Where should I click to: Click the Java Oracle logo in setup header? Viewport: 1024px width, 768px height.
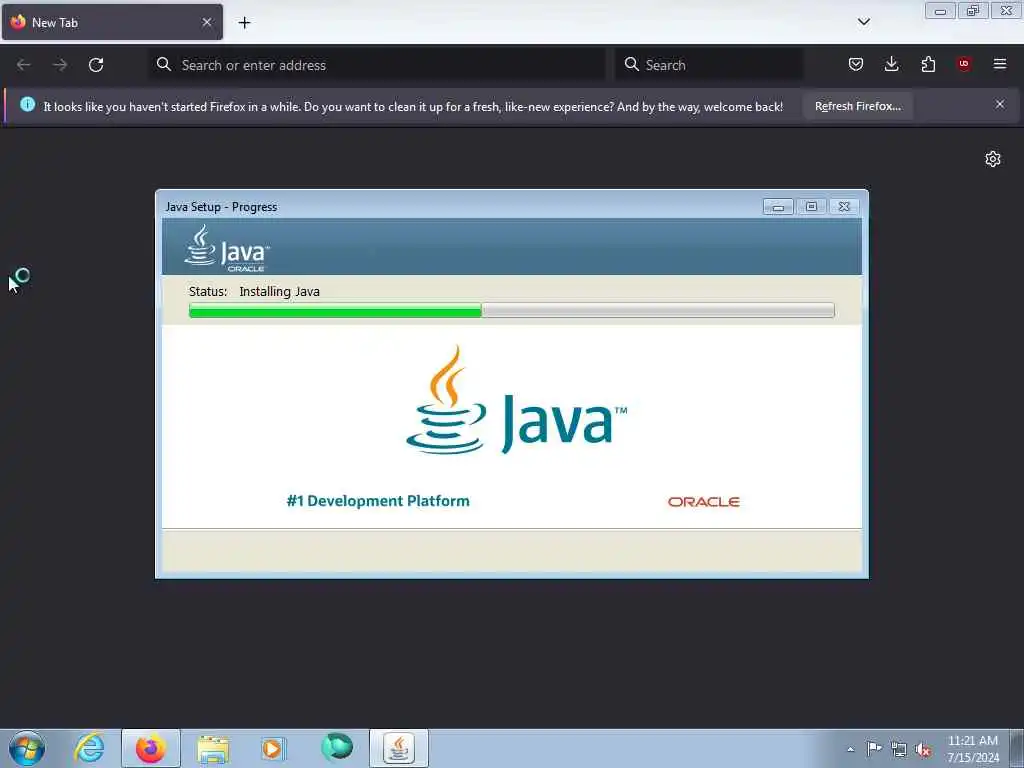pos(227,248)
